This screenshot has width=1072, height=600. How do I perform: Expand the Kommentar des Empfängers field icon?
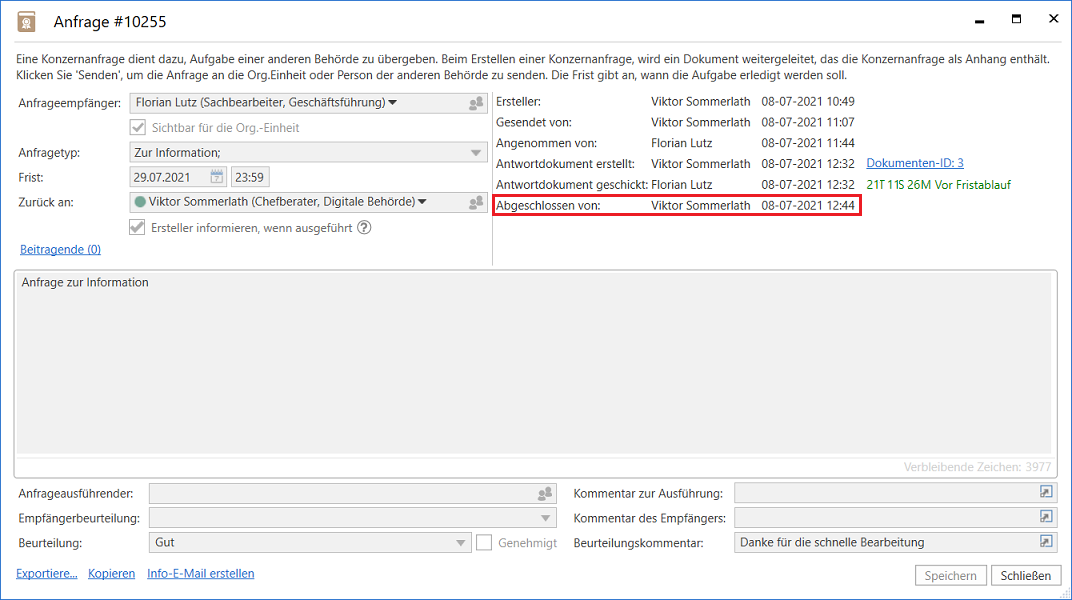[x=1046, y=517]
